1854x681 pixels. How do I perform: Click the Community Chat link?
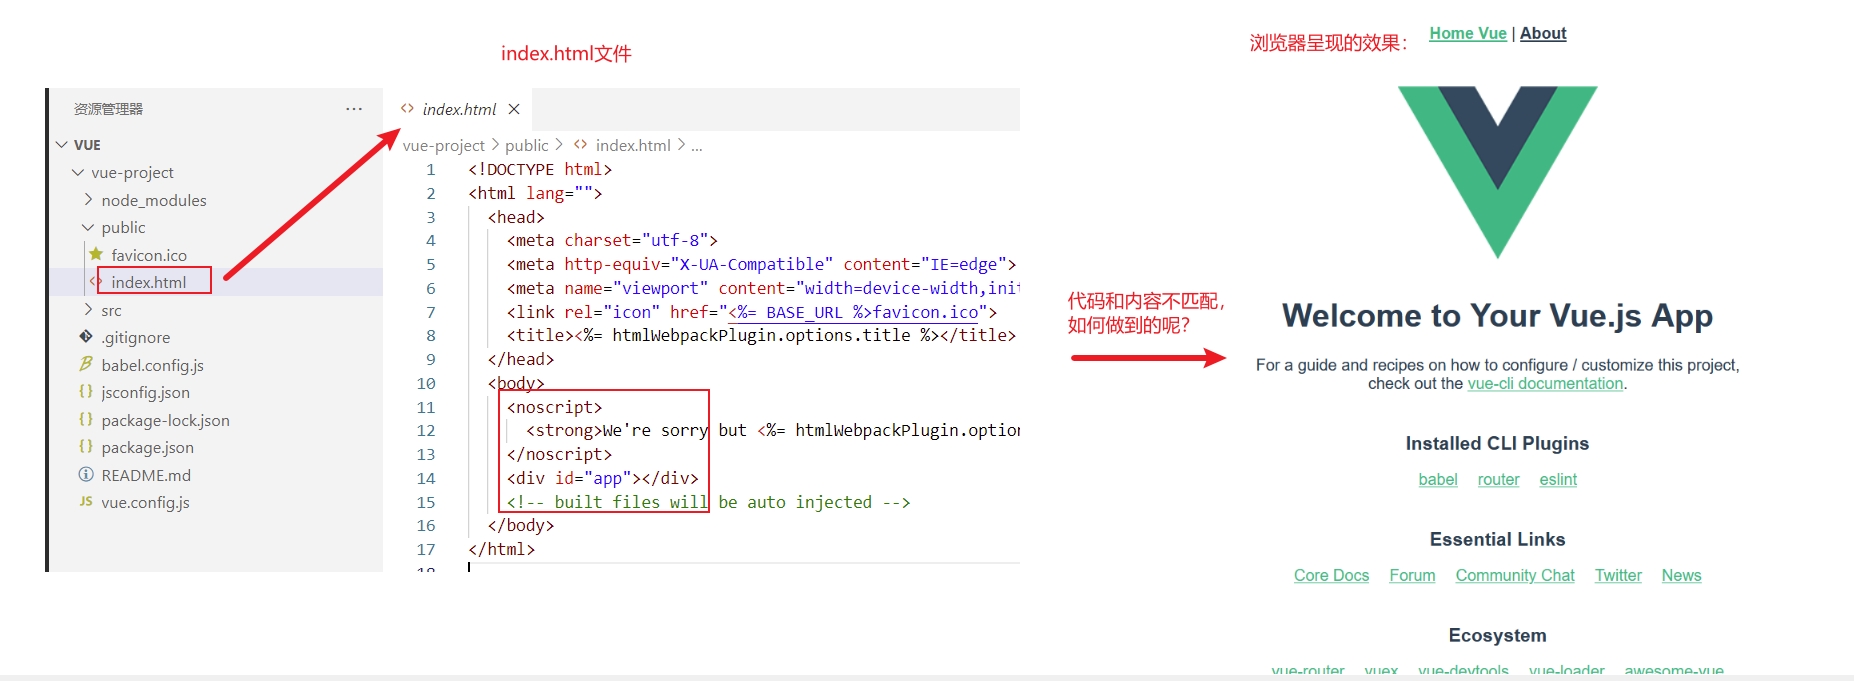[x=1514, y=575]
